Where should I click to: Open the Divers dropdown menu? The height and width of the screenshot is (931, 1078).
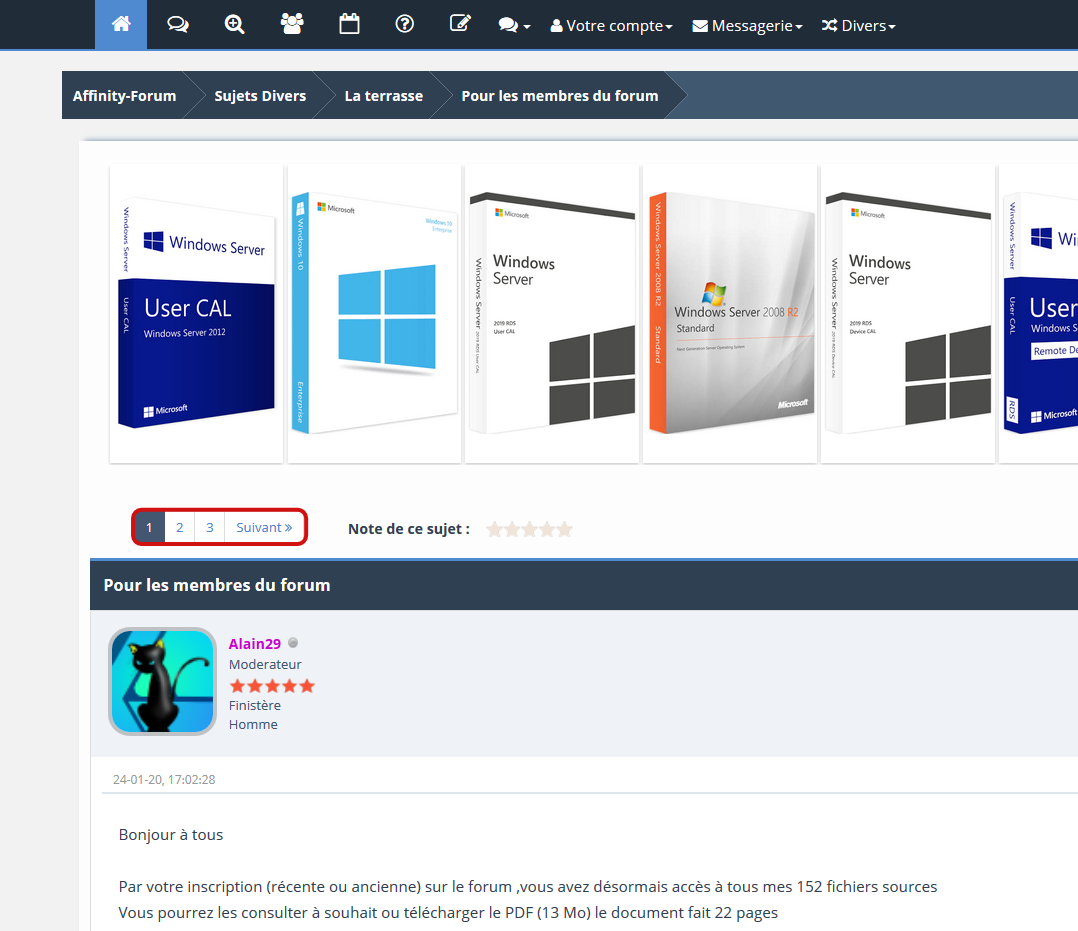[x=858, y=26]
